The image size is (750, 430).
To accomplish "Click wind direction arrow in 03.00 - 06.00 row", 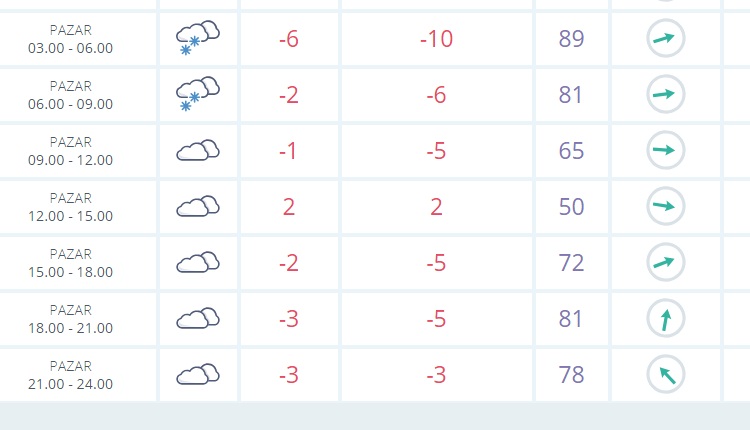I will (x=665, y=38).
